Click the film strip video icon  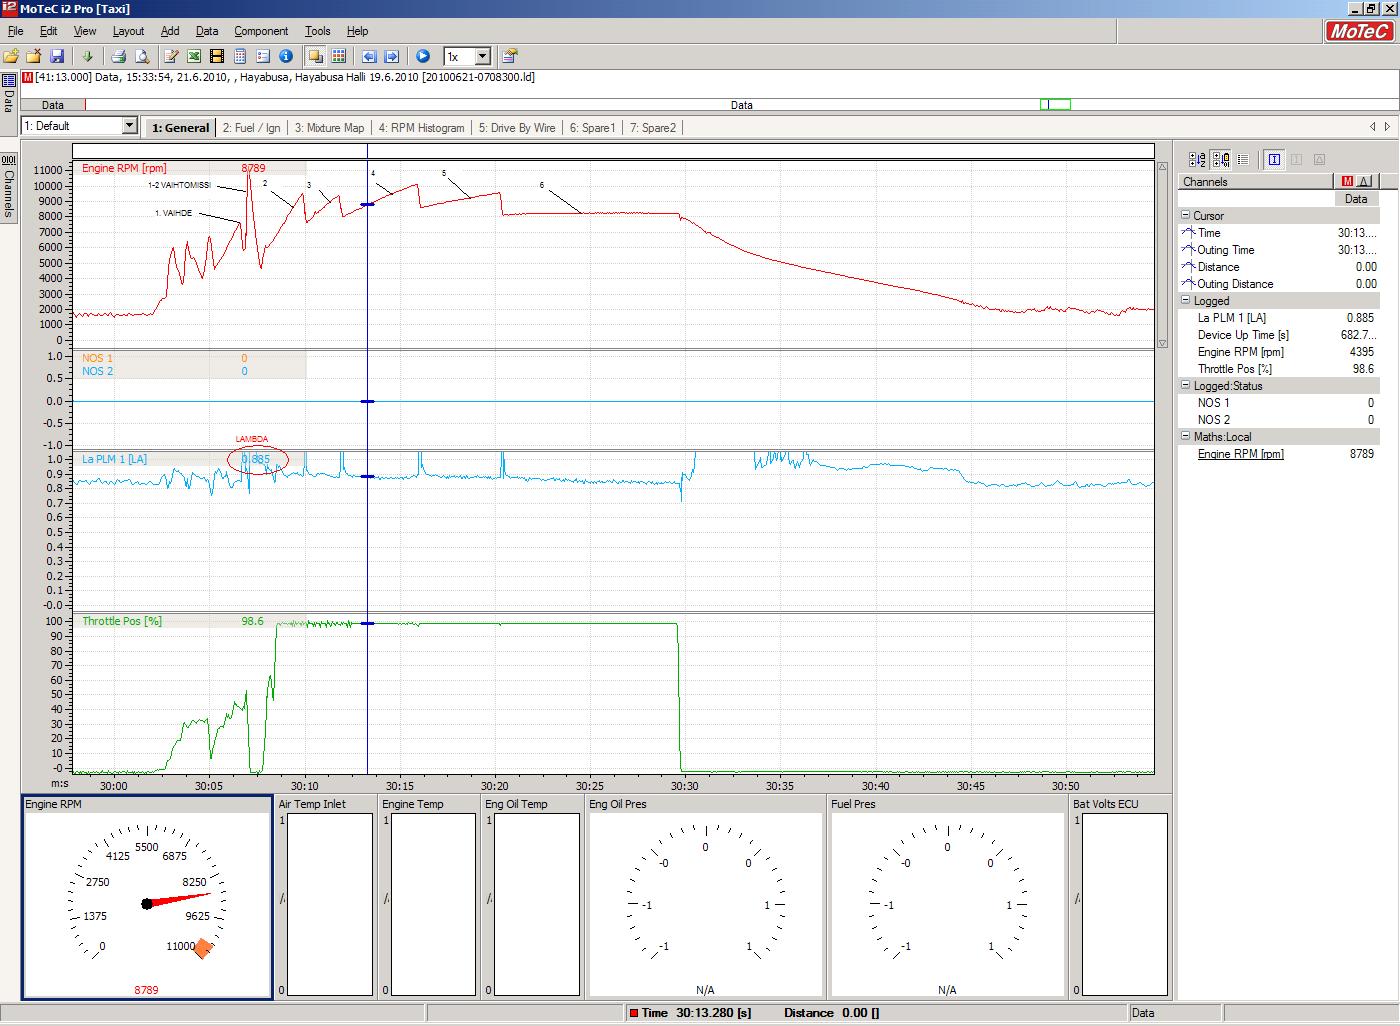click(217, 57)
